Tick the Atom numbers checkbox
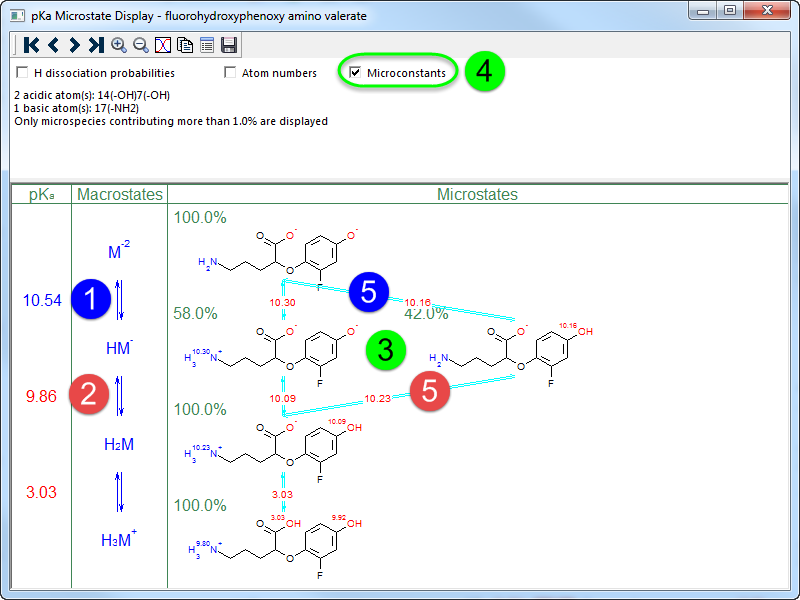The image size is (800, 600). [x=230, y=72]
